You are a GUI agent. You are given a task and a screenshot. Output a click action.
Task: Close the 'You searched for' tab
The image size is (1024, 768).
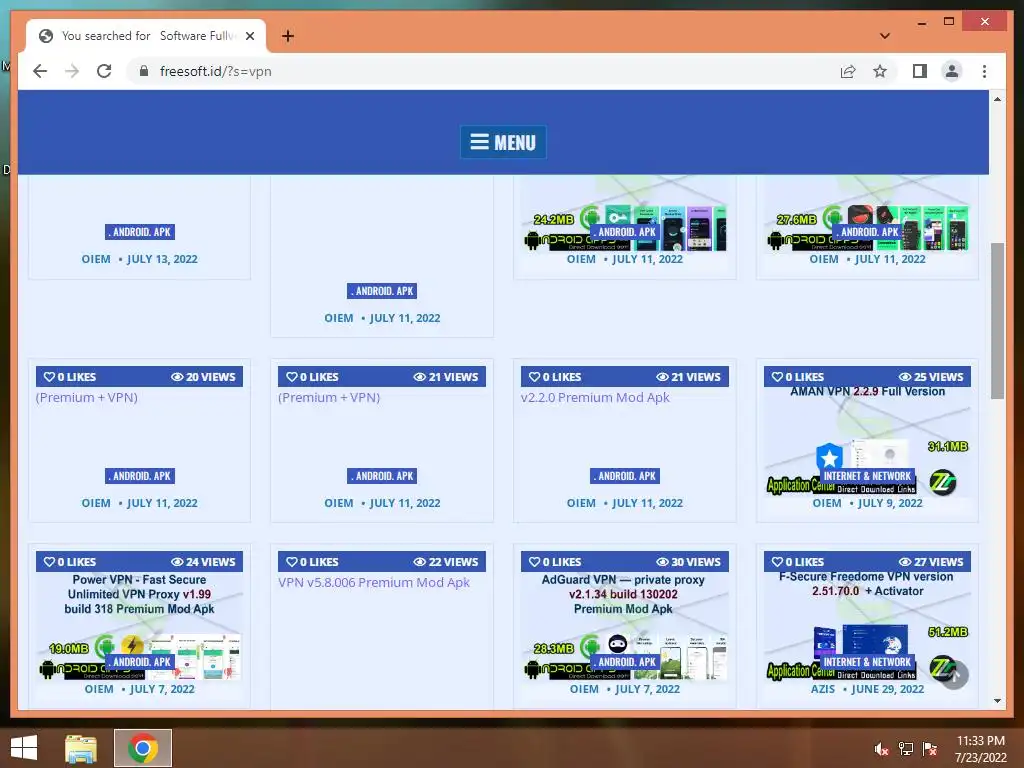tap(250, 36)
